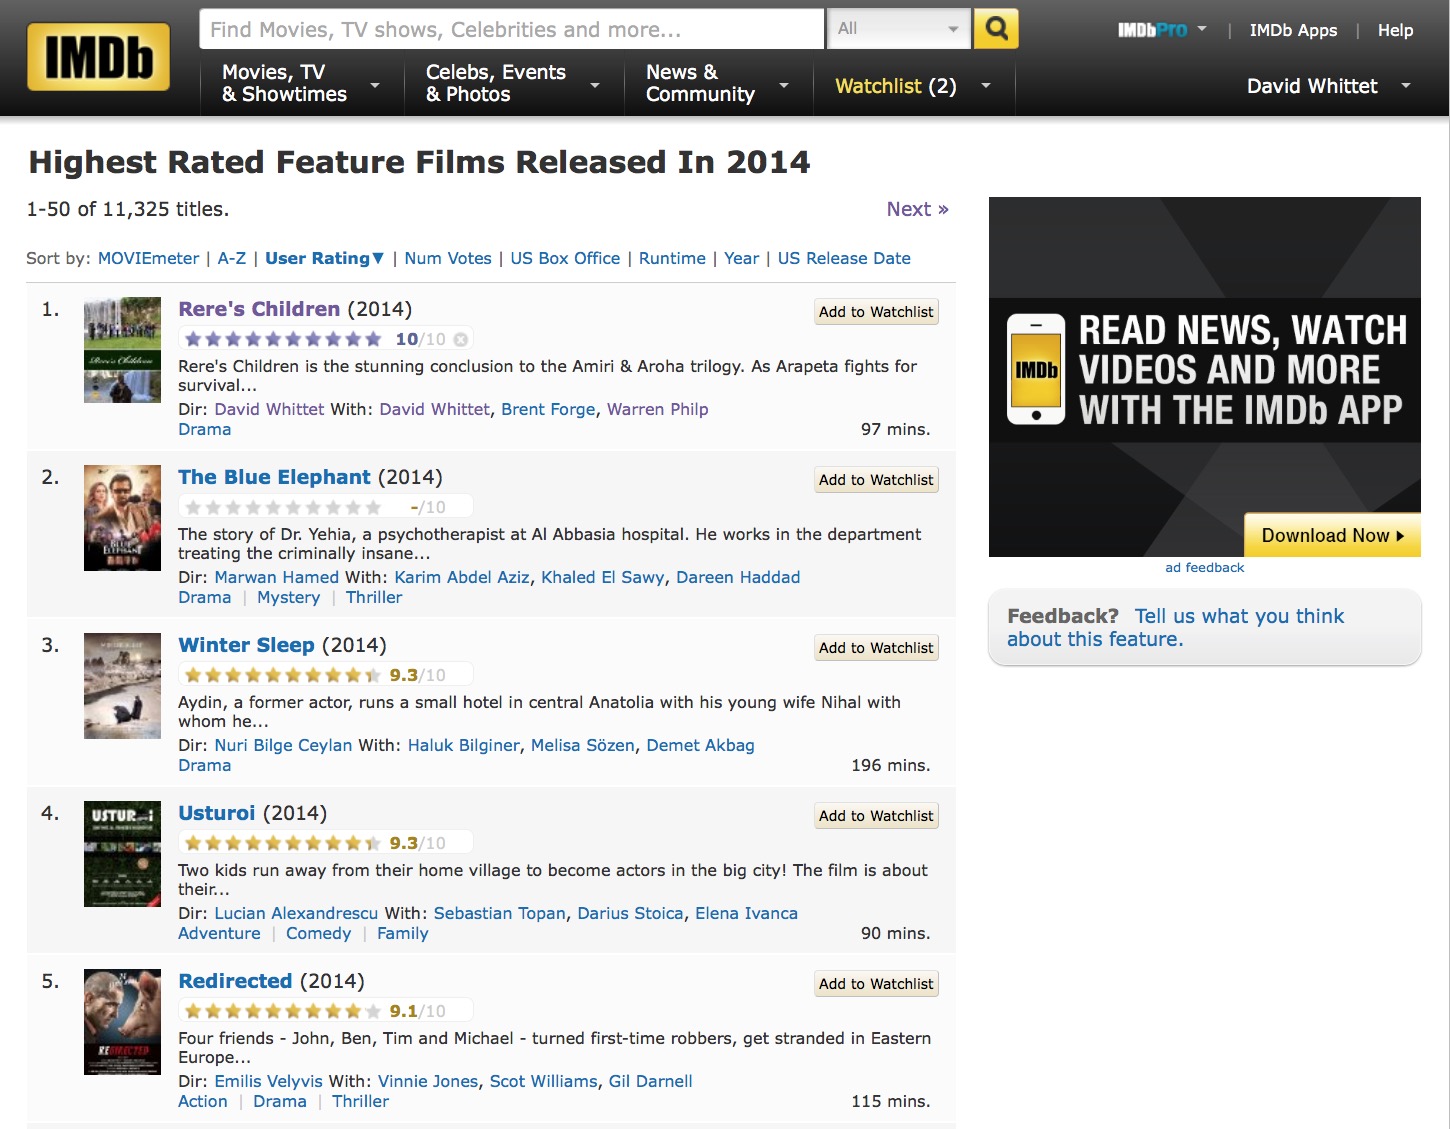Screen dimensions: 1450x1129
Task: Click the Winter Sleep star rating
Action: click(283, 675)
